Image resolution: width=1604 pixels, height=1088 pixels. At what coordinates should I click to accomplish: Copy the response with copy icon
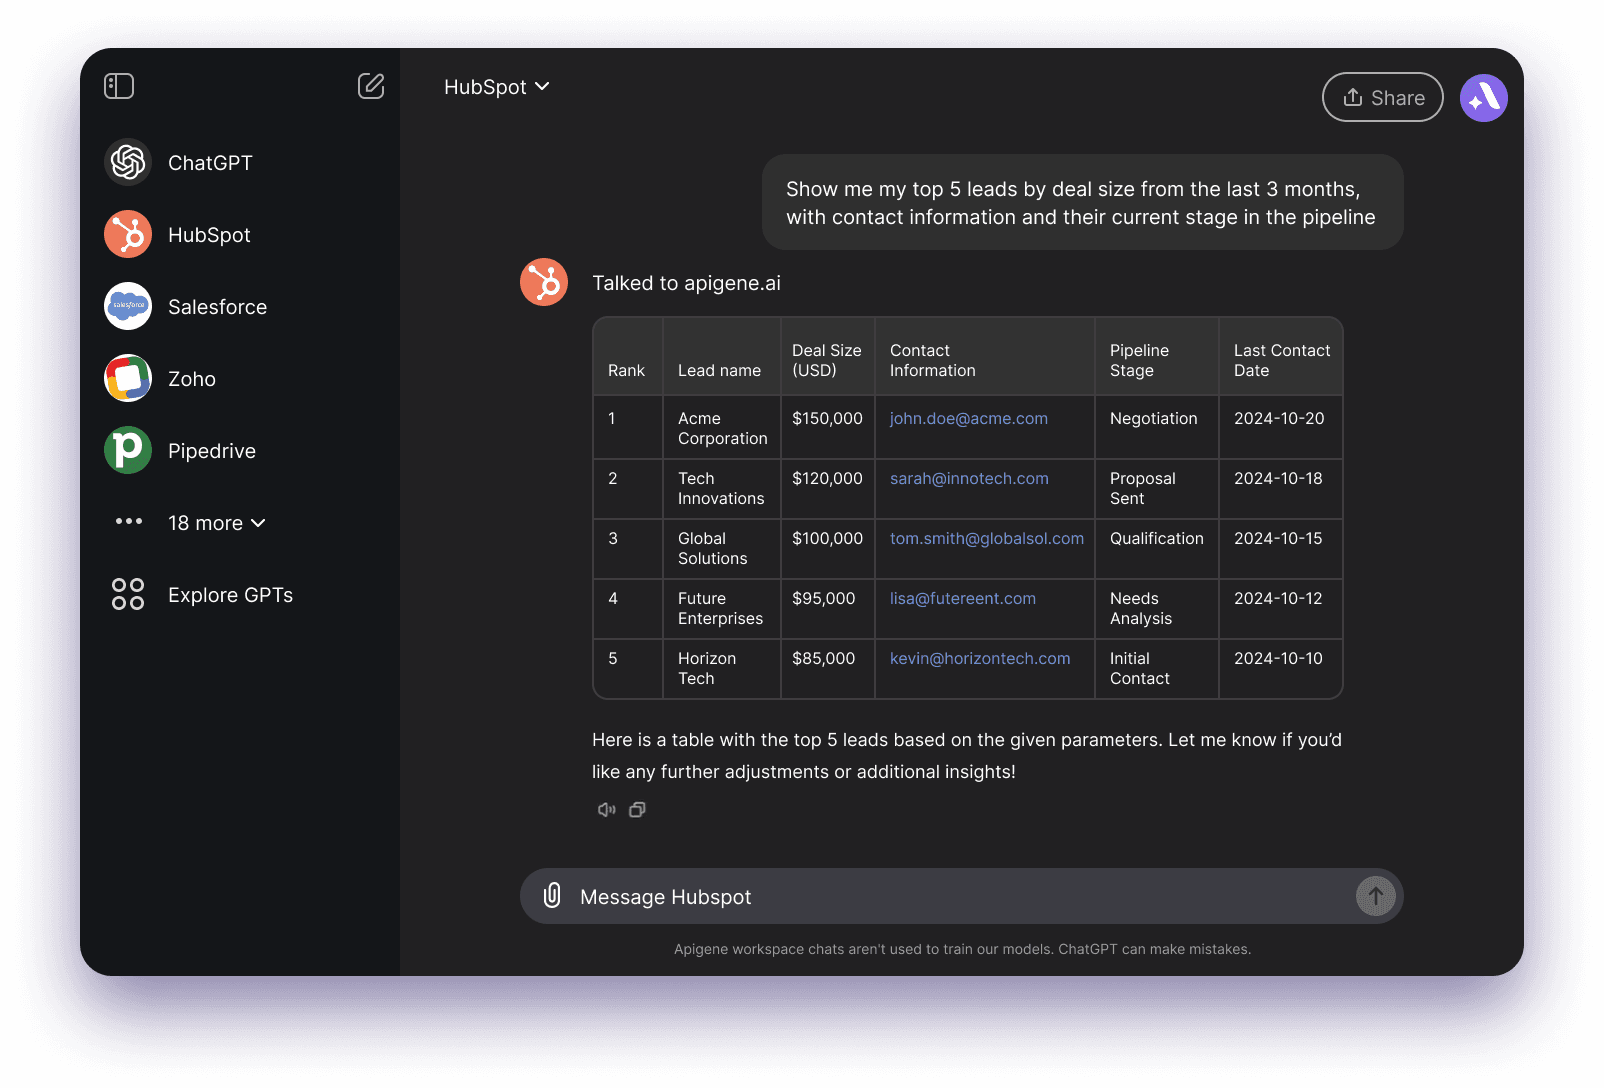point(637,810)
